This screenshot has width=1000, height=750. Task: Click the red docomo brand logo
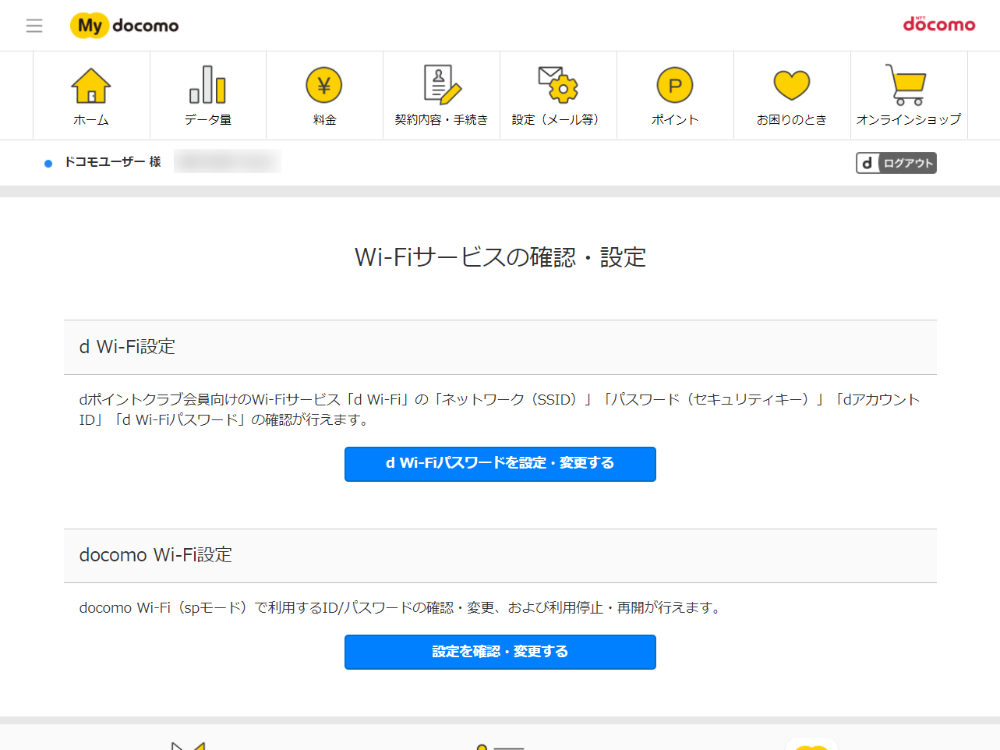coord(939,24)
